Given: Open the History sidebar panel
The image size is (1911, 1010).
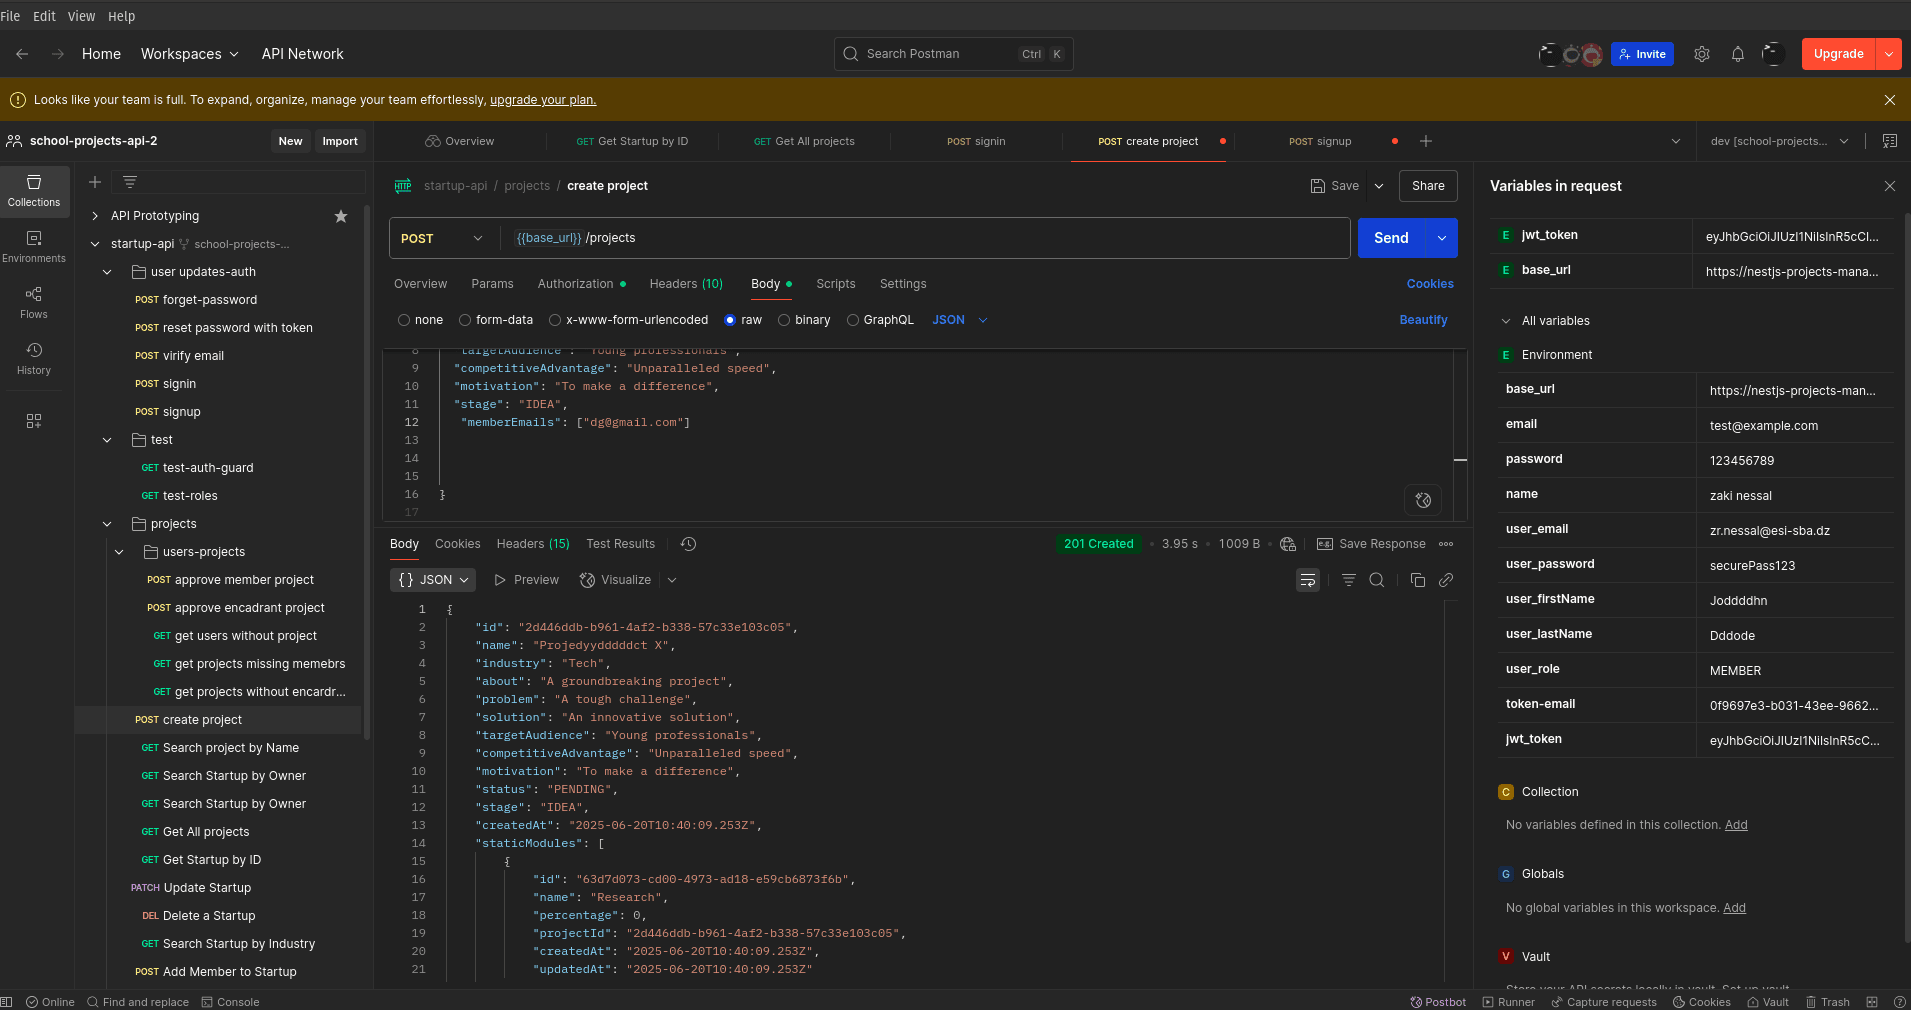Looking at the screenshot, I should pyautogui.click(x=34, y=358).
